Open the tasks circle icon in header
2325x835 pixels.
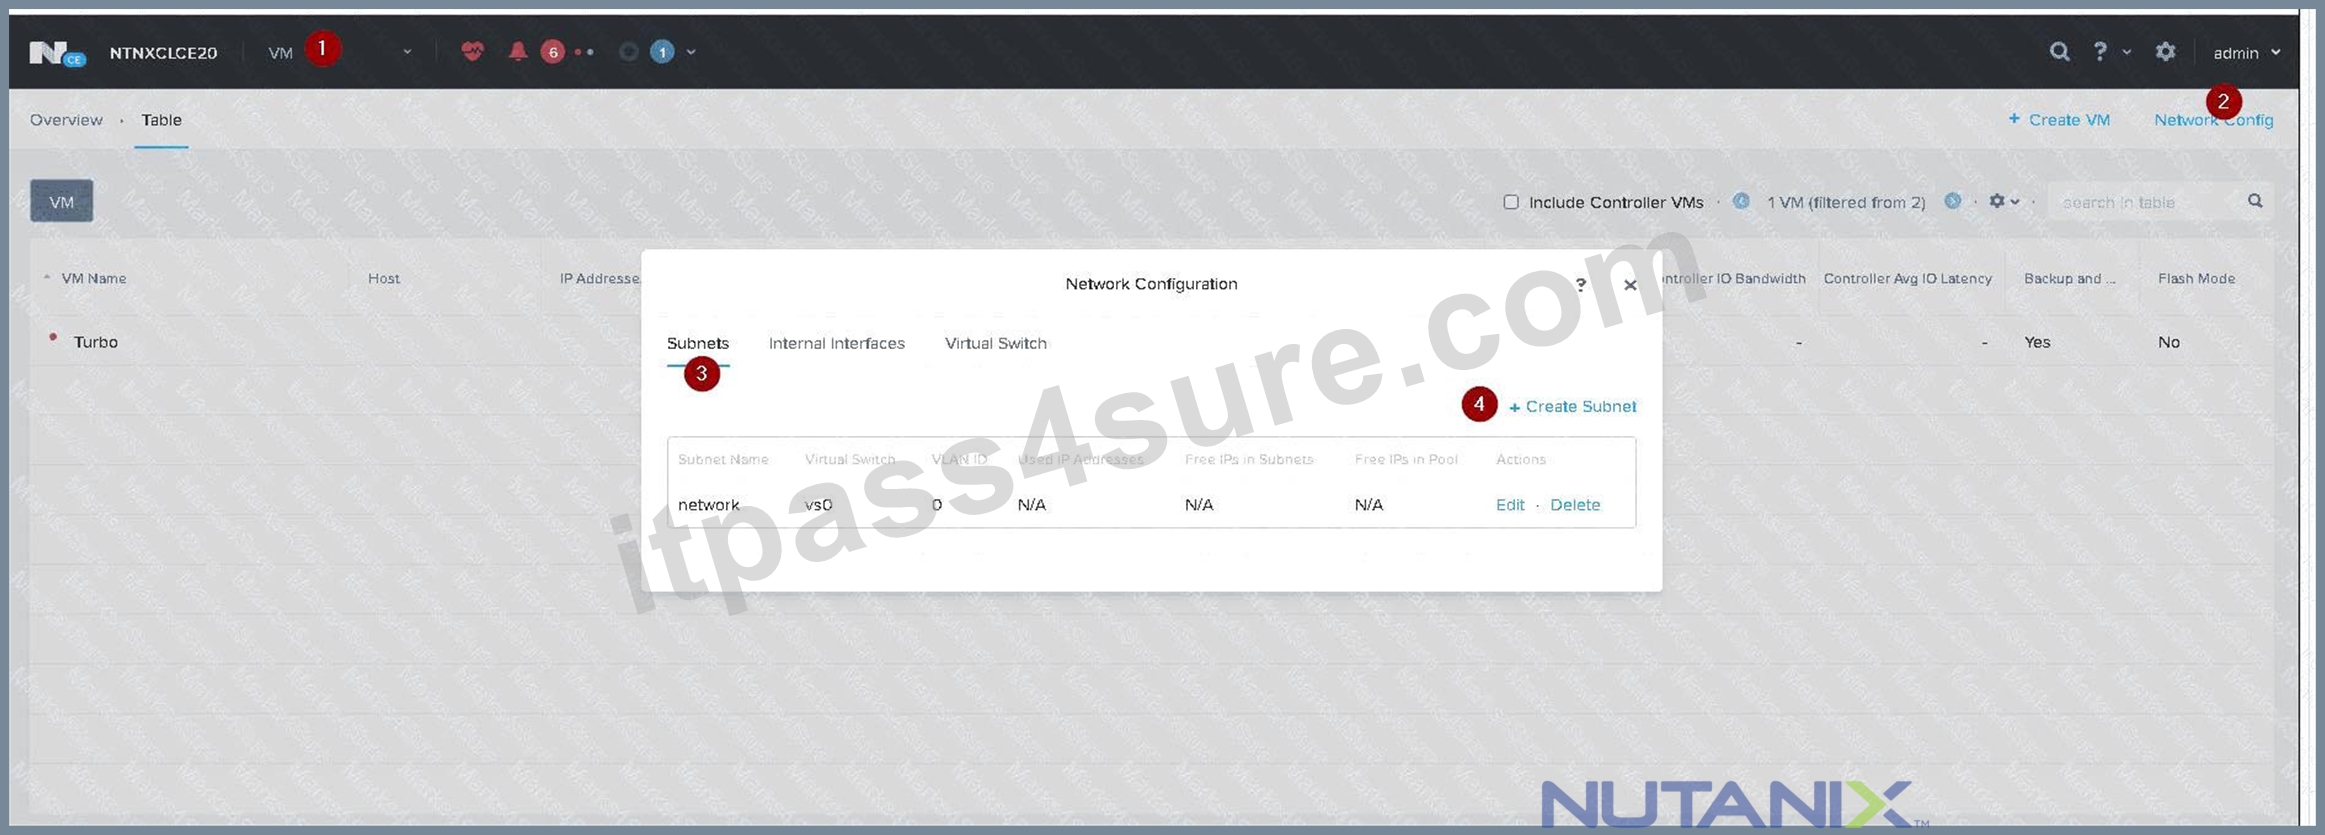[628, 51]
